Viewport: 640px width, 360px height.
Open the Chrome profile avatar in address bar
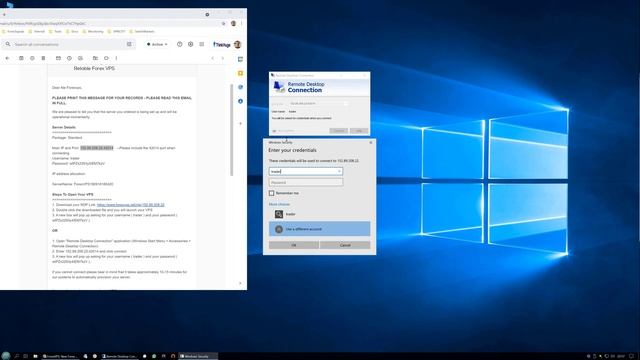point(233,24)
